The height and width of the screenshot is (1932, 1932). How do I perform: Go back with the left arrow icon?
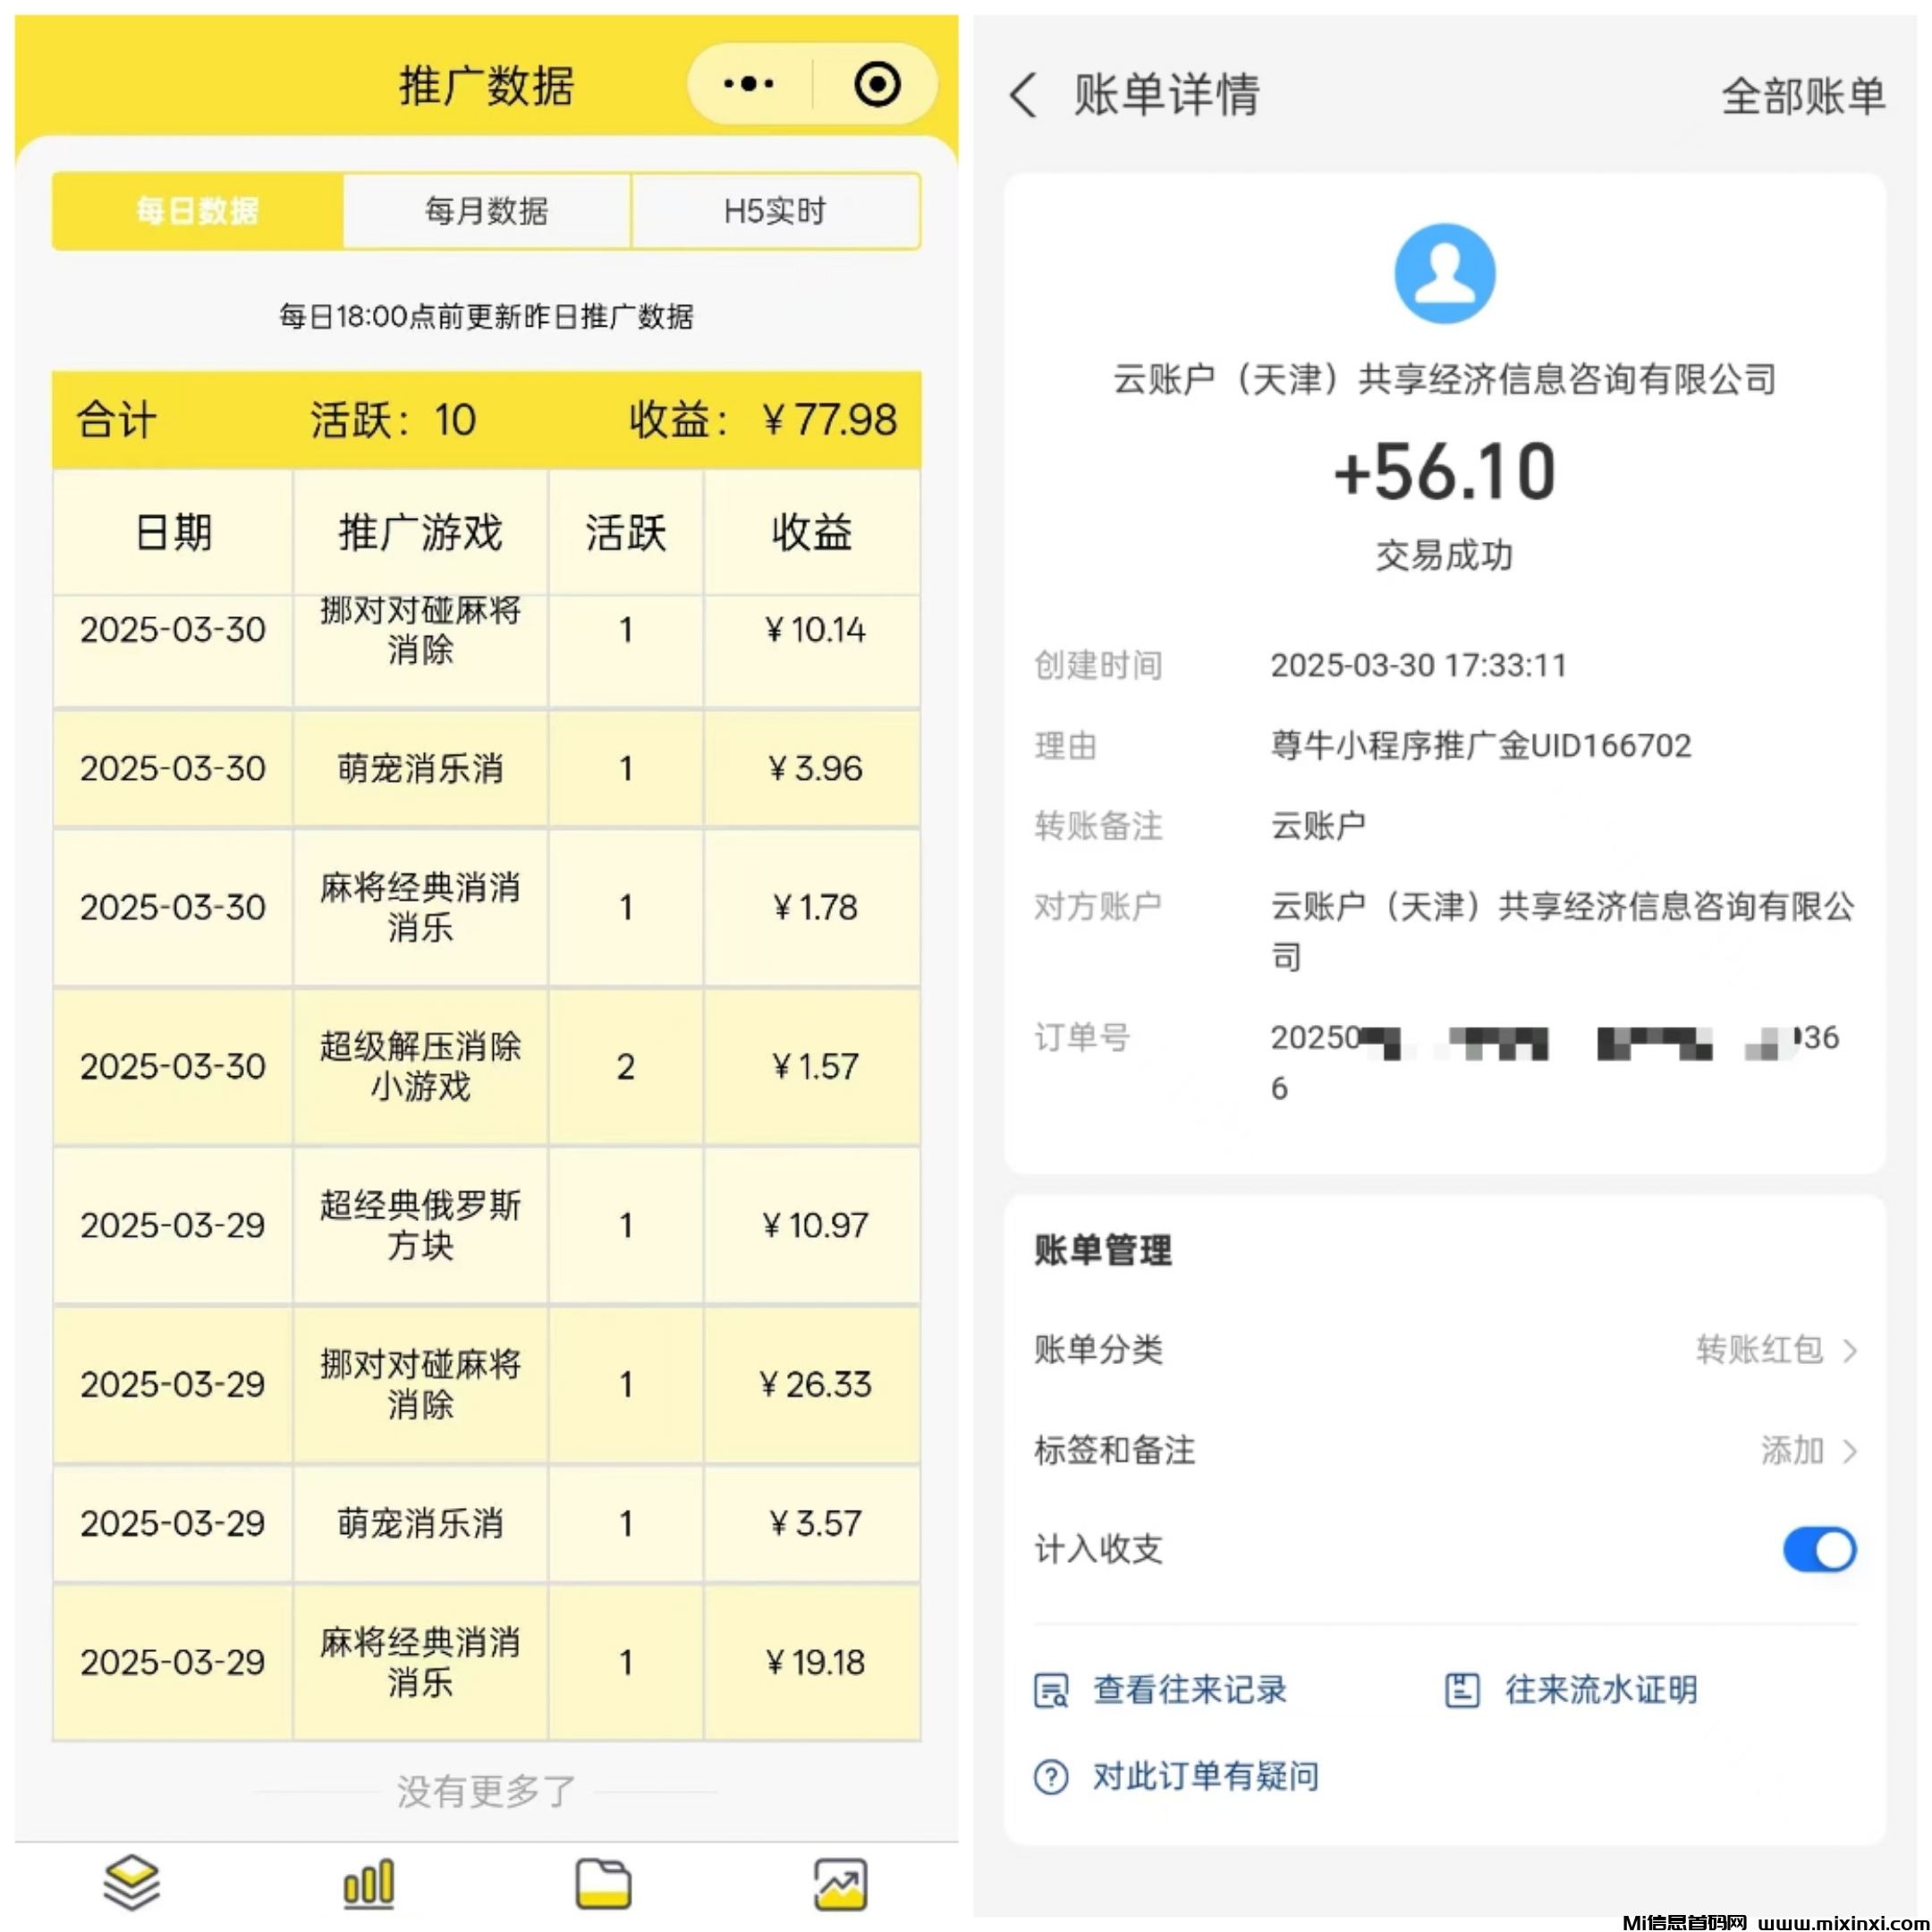[1023, 96]
